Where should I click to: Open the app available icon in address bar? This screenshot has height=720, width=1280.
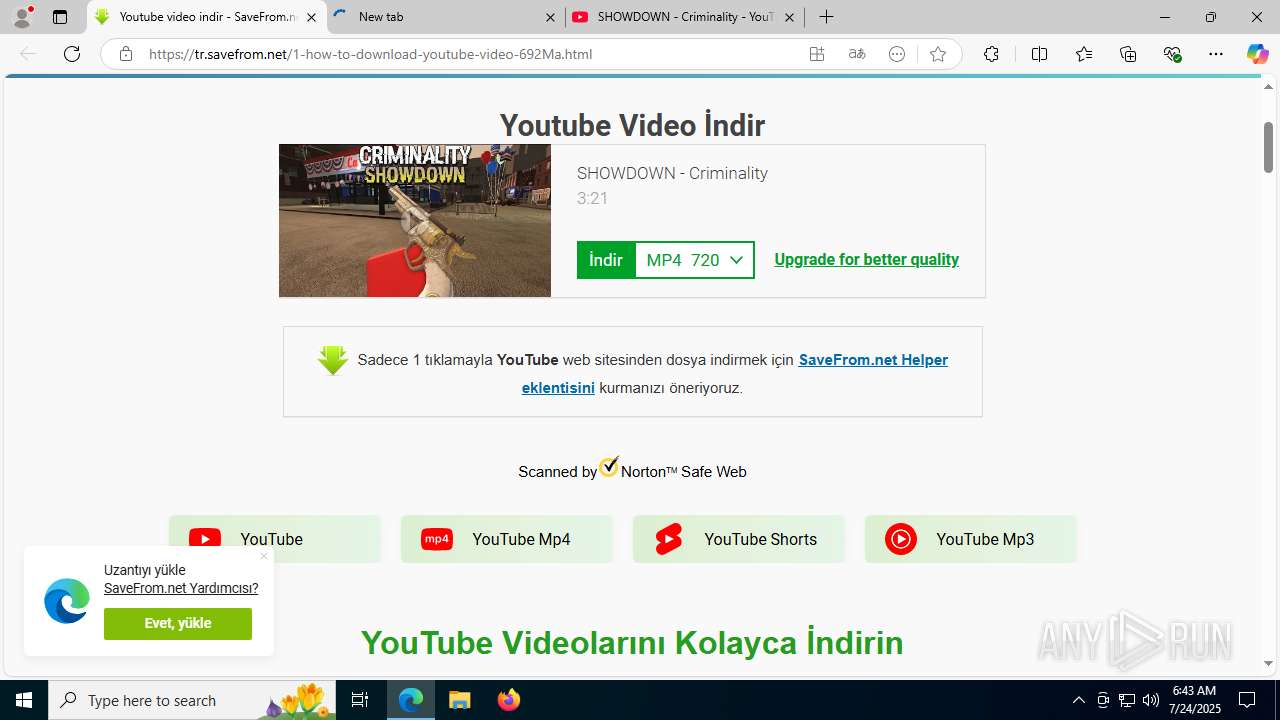pyautogui.click(x=817, y=54)
